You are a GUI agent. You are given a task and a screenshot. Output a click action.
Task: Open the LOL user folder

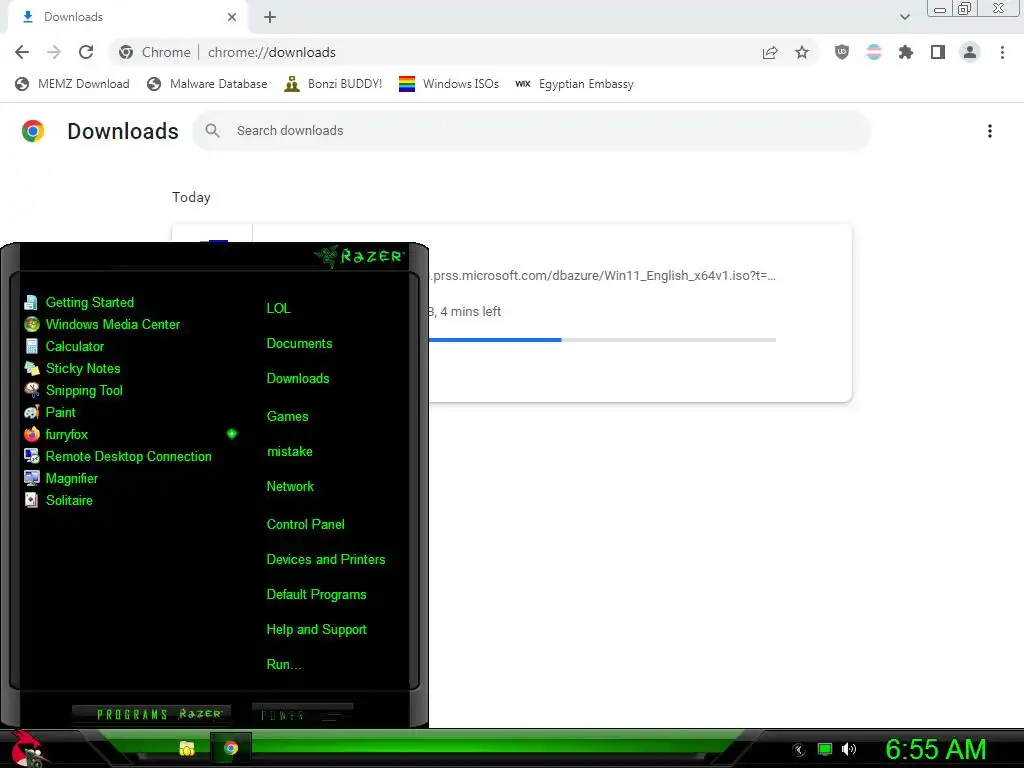tap(278, 308)
